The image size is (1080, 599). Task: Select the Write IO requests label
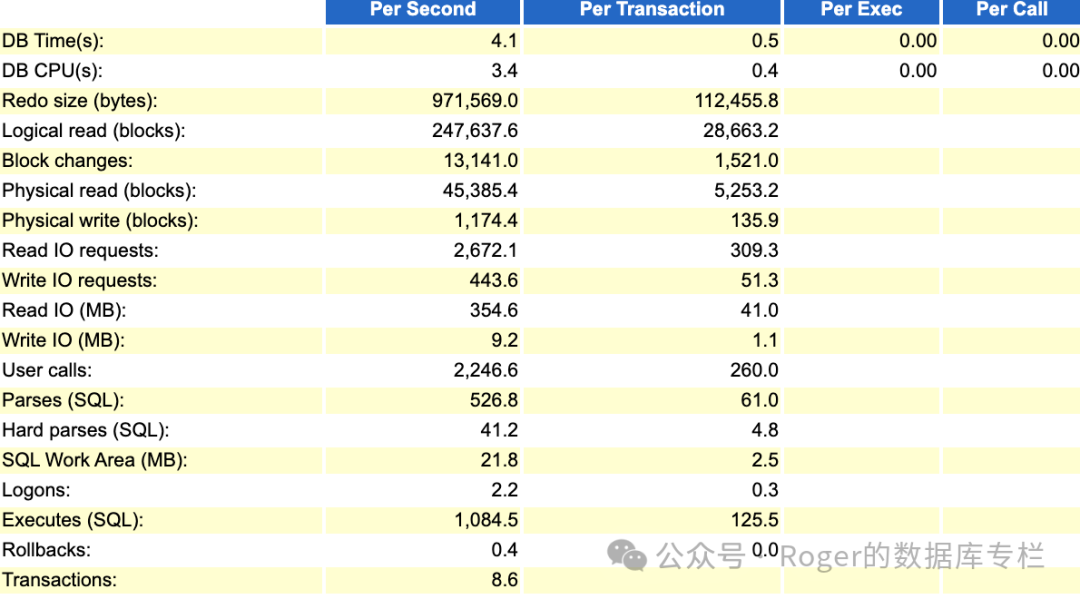pyautogui.click(x=79, y=280)
